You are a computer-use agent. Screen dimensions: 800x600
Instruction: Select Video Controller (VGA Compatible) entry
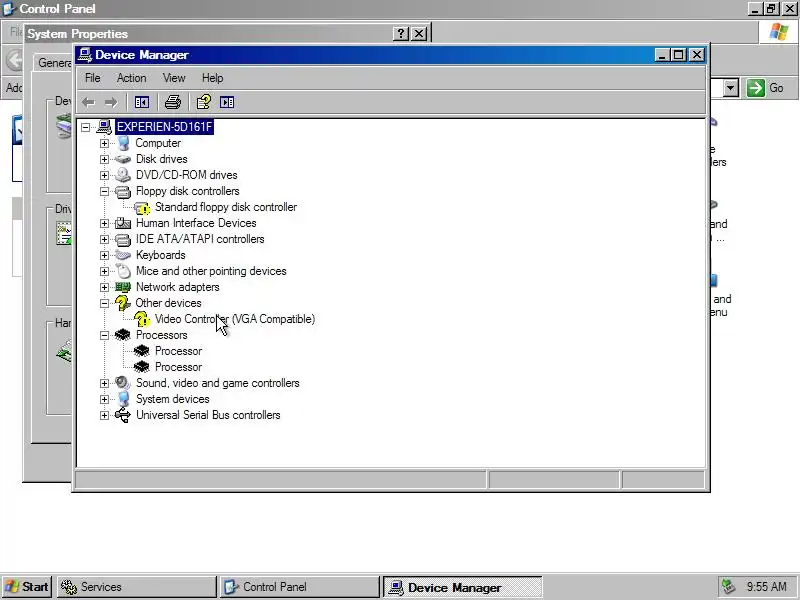click(235, 319)
